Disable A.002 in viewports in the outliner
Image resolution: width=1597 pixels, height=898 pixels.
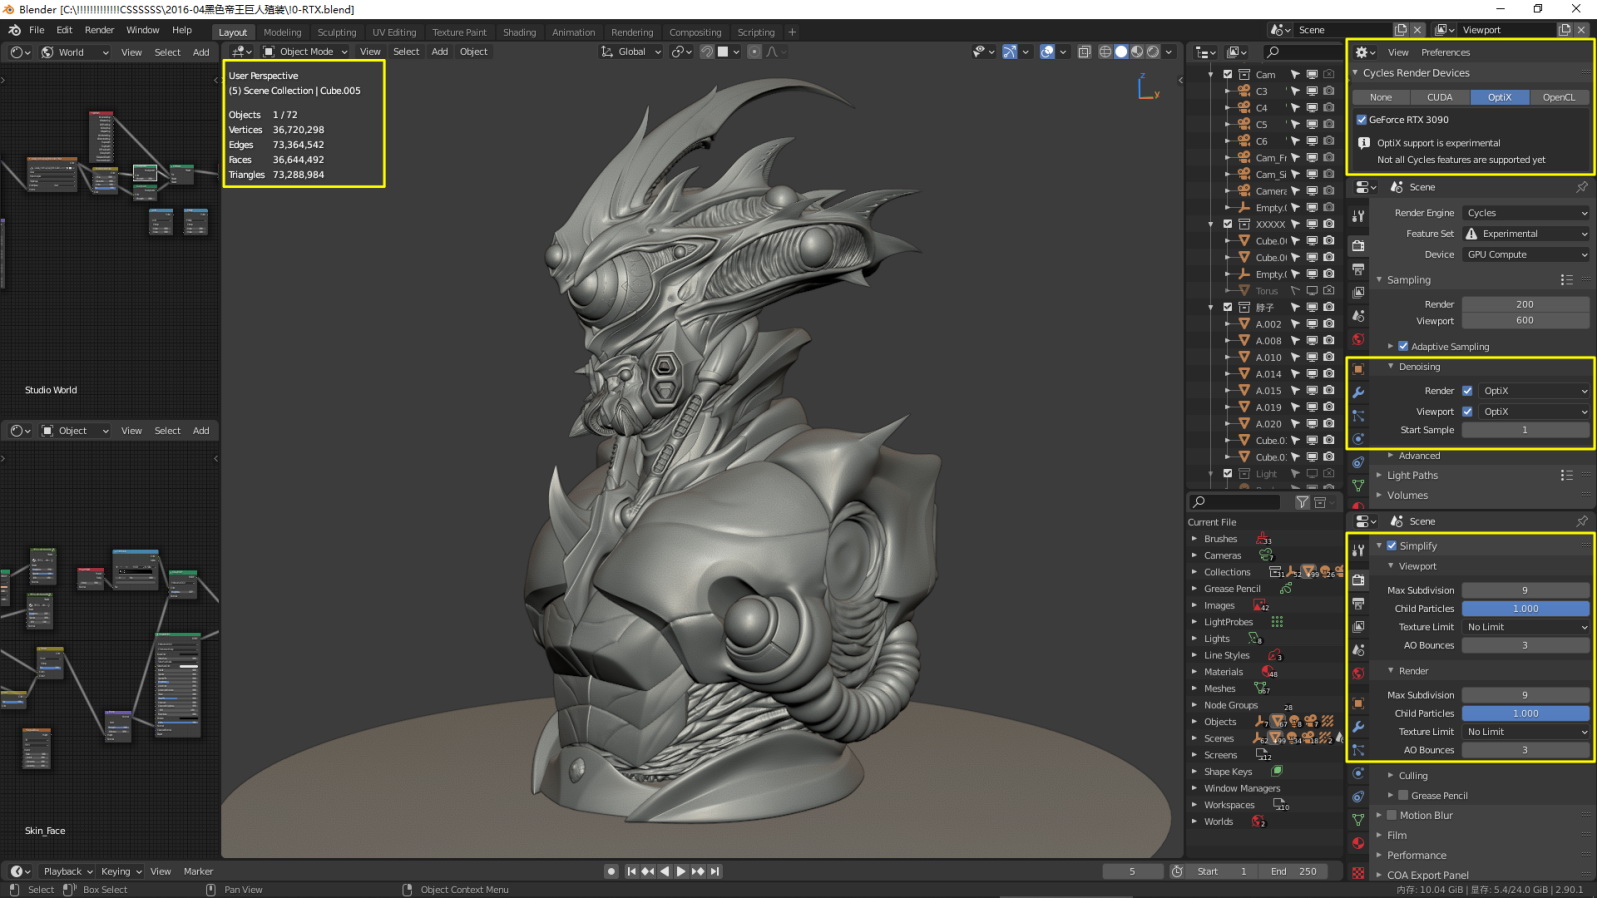tap(1312, 324)
